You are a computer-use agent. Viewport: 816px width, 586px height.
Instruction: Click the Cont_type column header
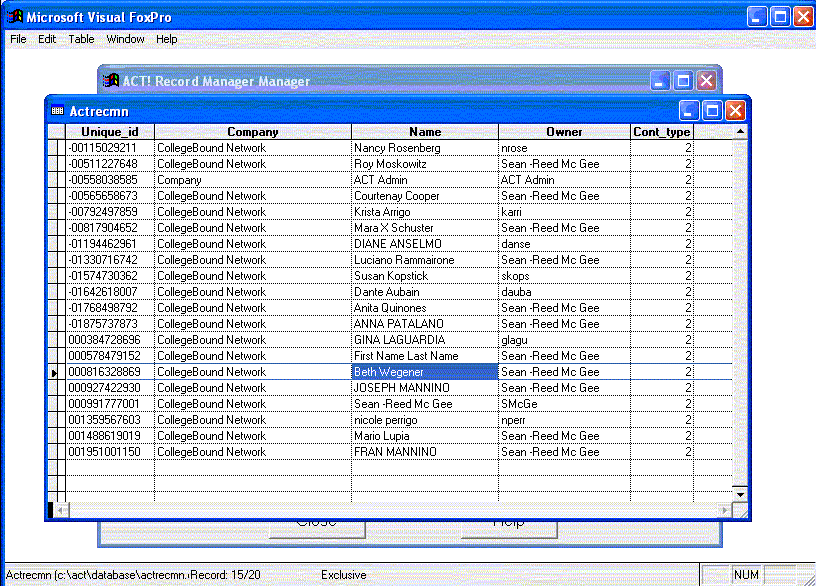click(x=661, y=132)
